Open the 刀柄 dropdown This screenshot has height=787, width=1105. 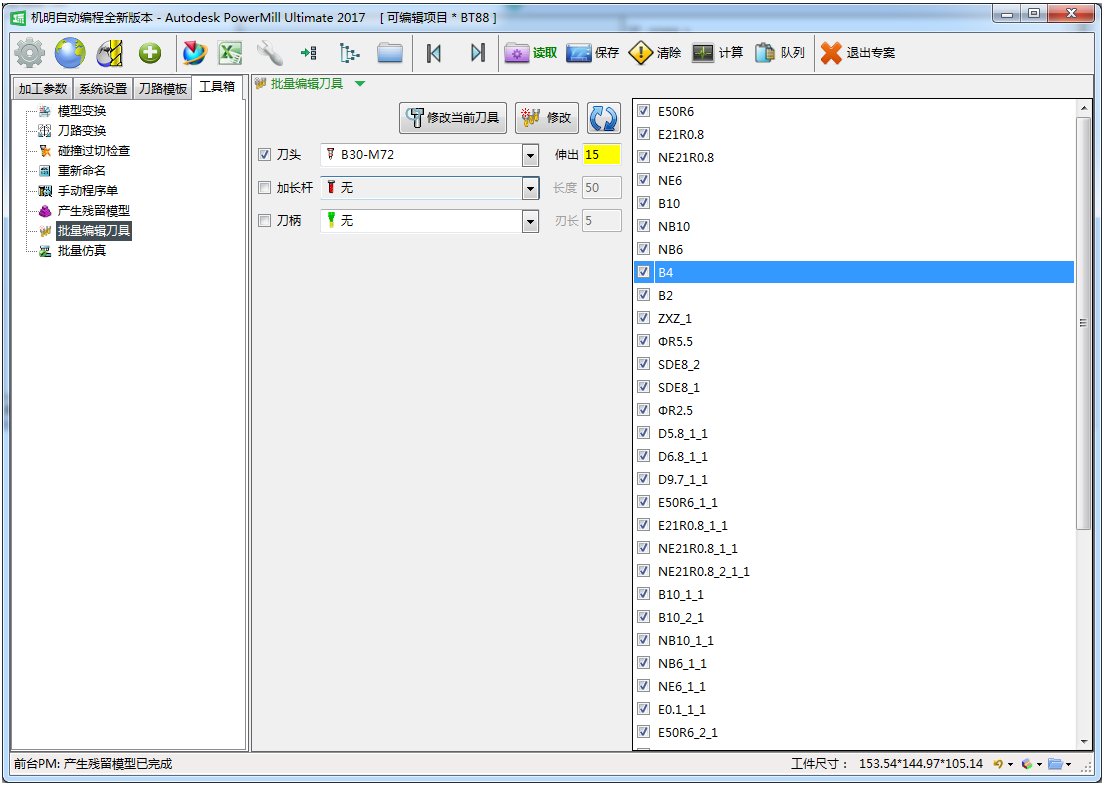(x=531, y=221)
